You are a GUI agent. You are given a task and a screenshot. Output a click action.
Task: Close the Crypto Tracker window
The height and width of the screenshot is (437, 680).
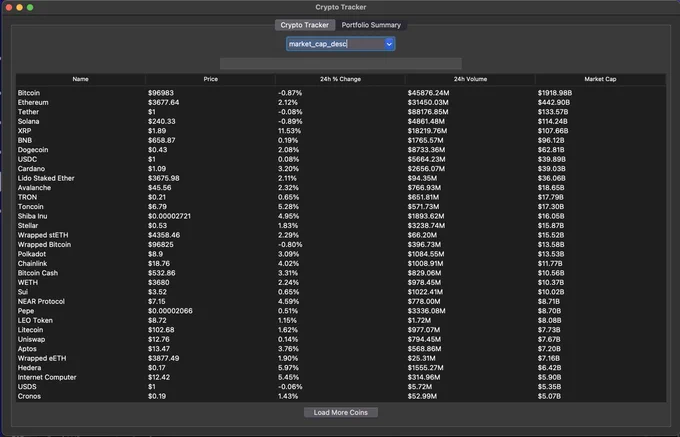point(9,7)
